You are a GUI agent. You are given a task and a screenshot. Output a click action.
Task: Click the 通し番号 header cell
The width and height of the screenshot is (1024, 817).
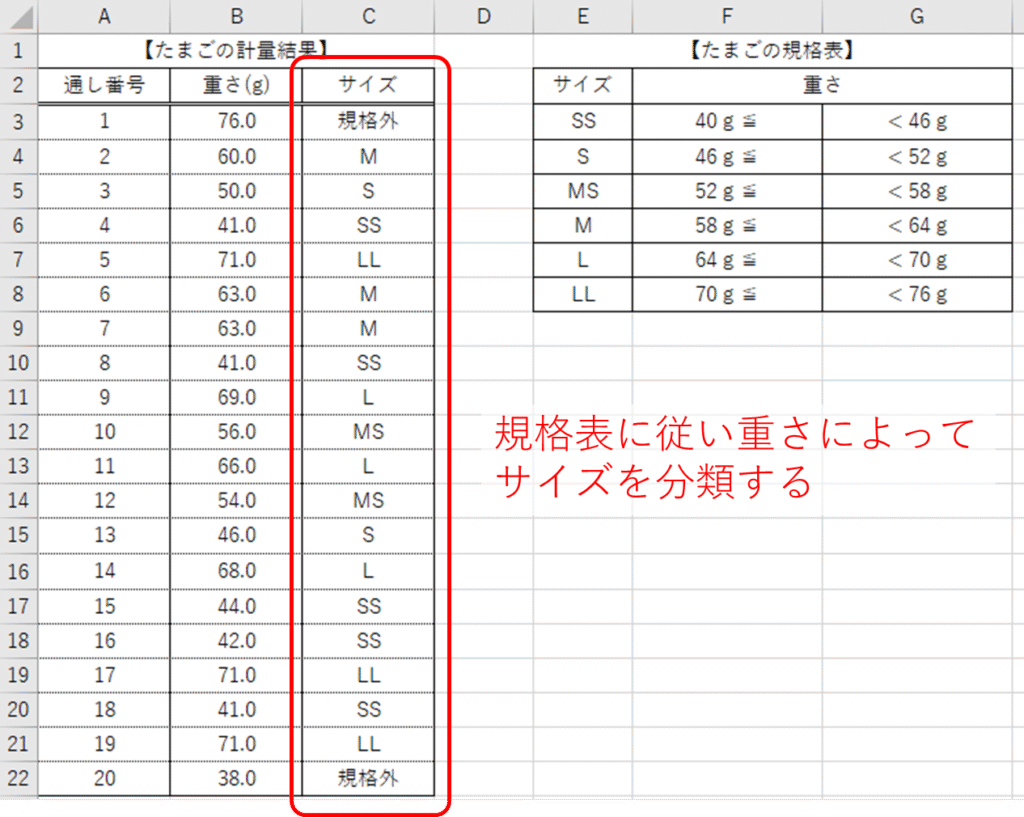pyautogui.click(x=104, y=85)
